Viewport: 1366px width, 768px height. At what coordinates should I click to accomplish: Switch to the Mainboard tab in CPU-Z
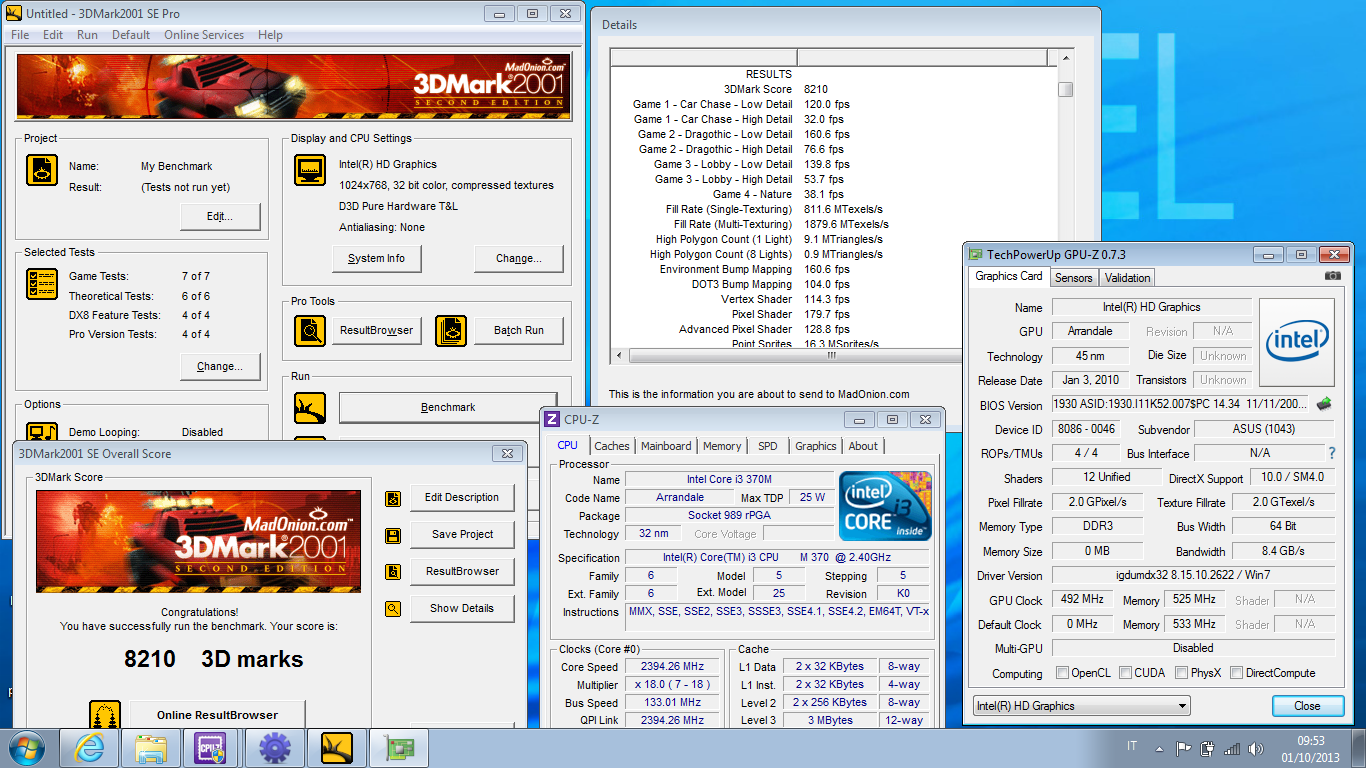coord(666,446)
